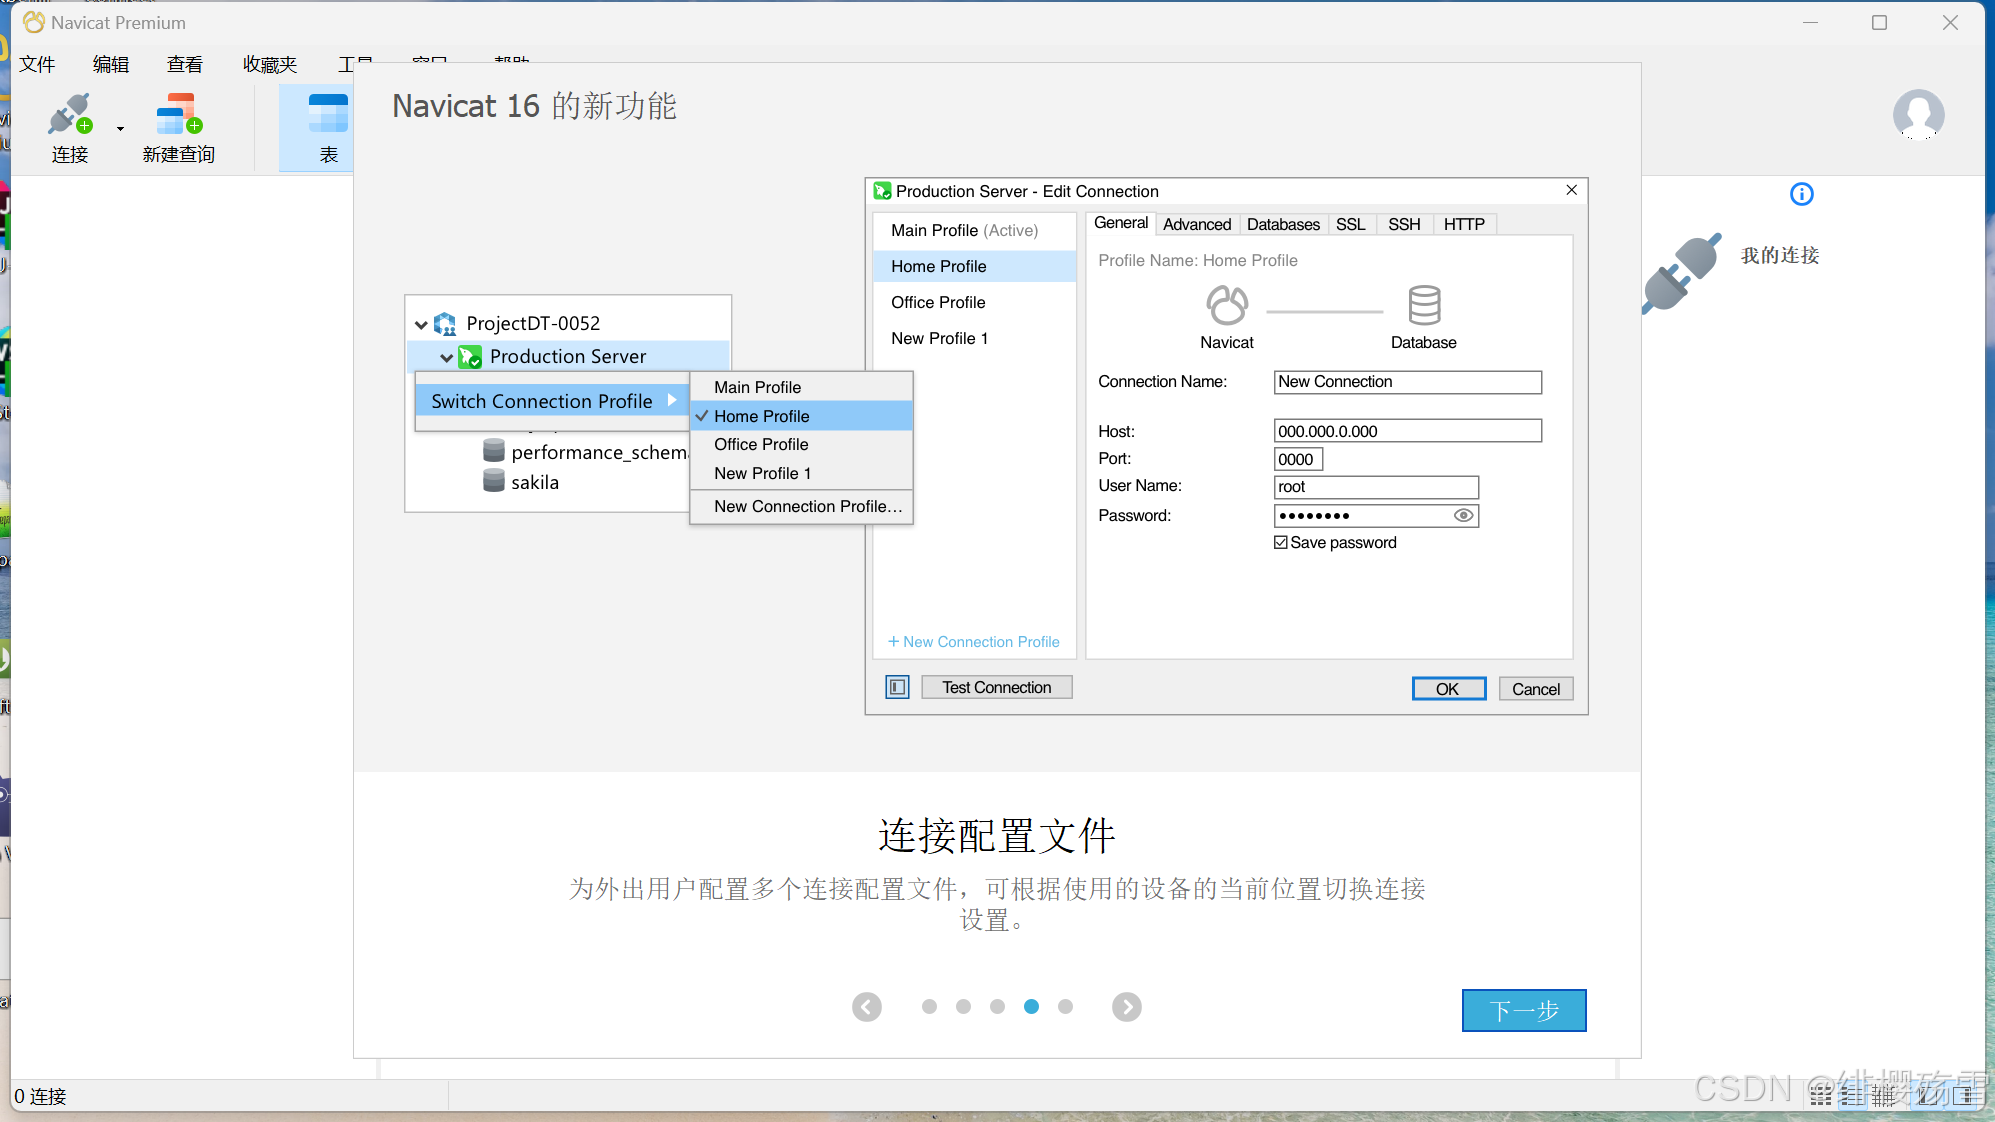Click the Test Connection button
The width and height of the screenshot is (1995, 1122).
(996, 687)
